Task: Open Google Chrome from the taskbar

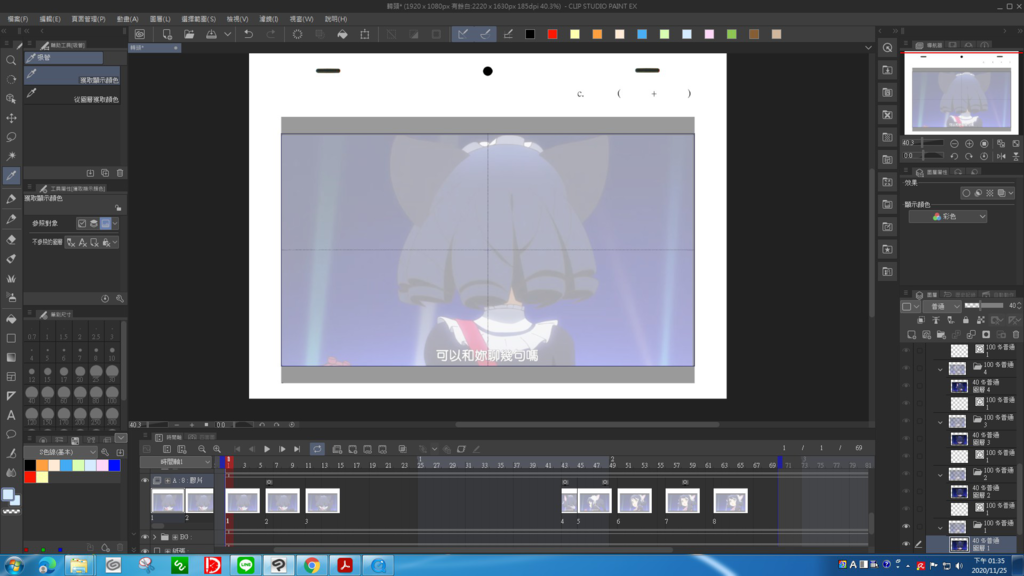Action: [x=312, y=565]
